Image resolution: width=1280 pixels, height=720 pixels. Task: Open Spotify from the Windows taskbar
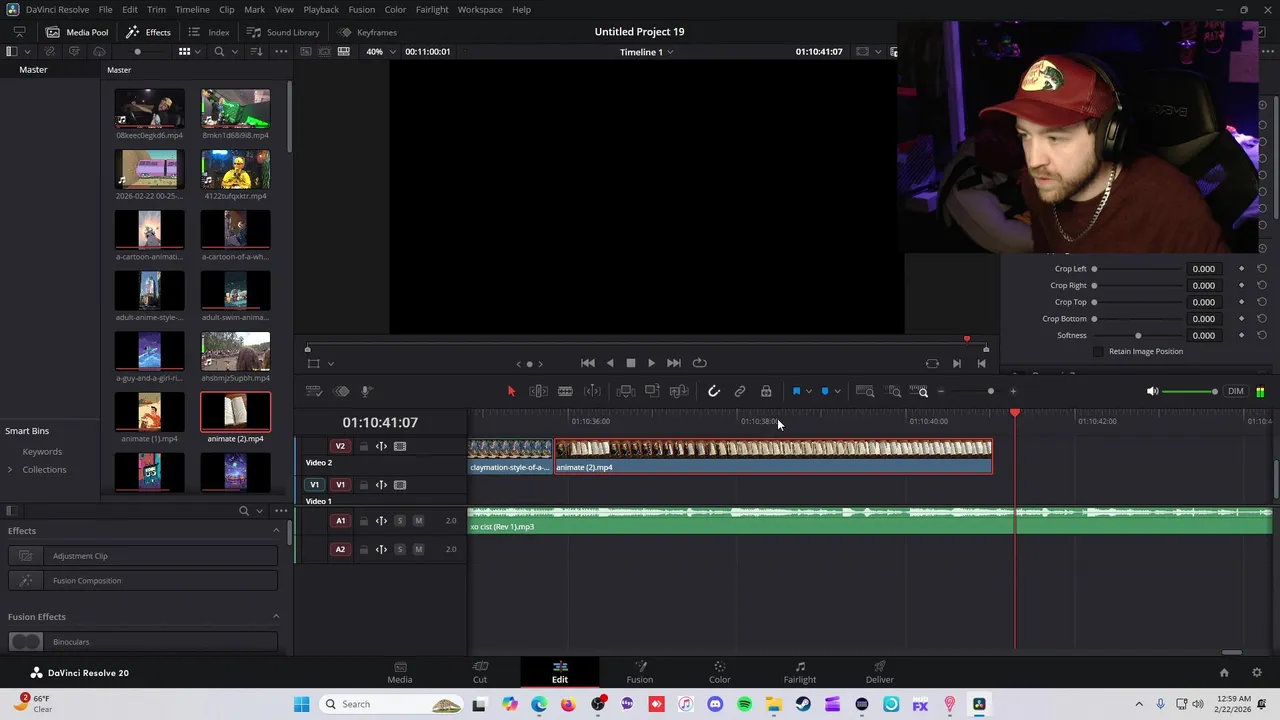pos(744,704)
